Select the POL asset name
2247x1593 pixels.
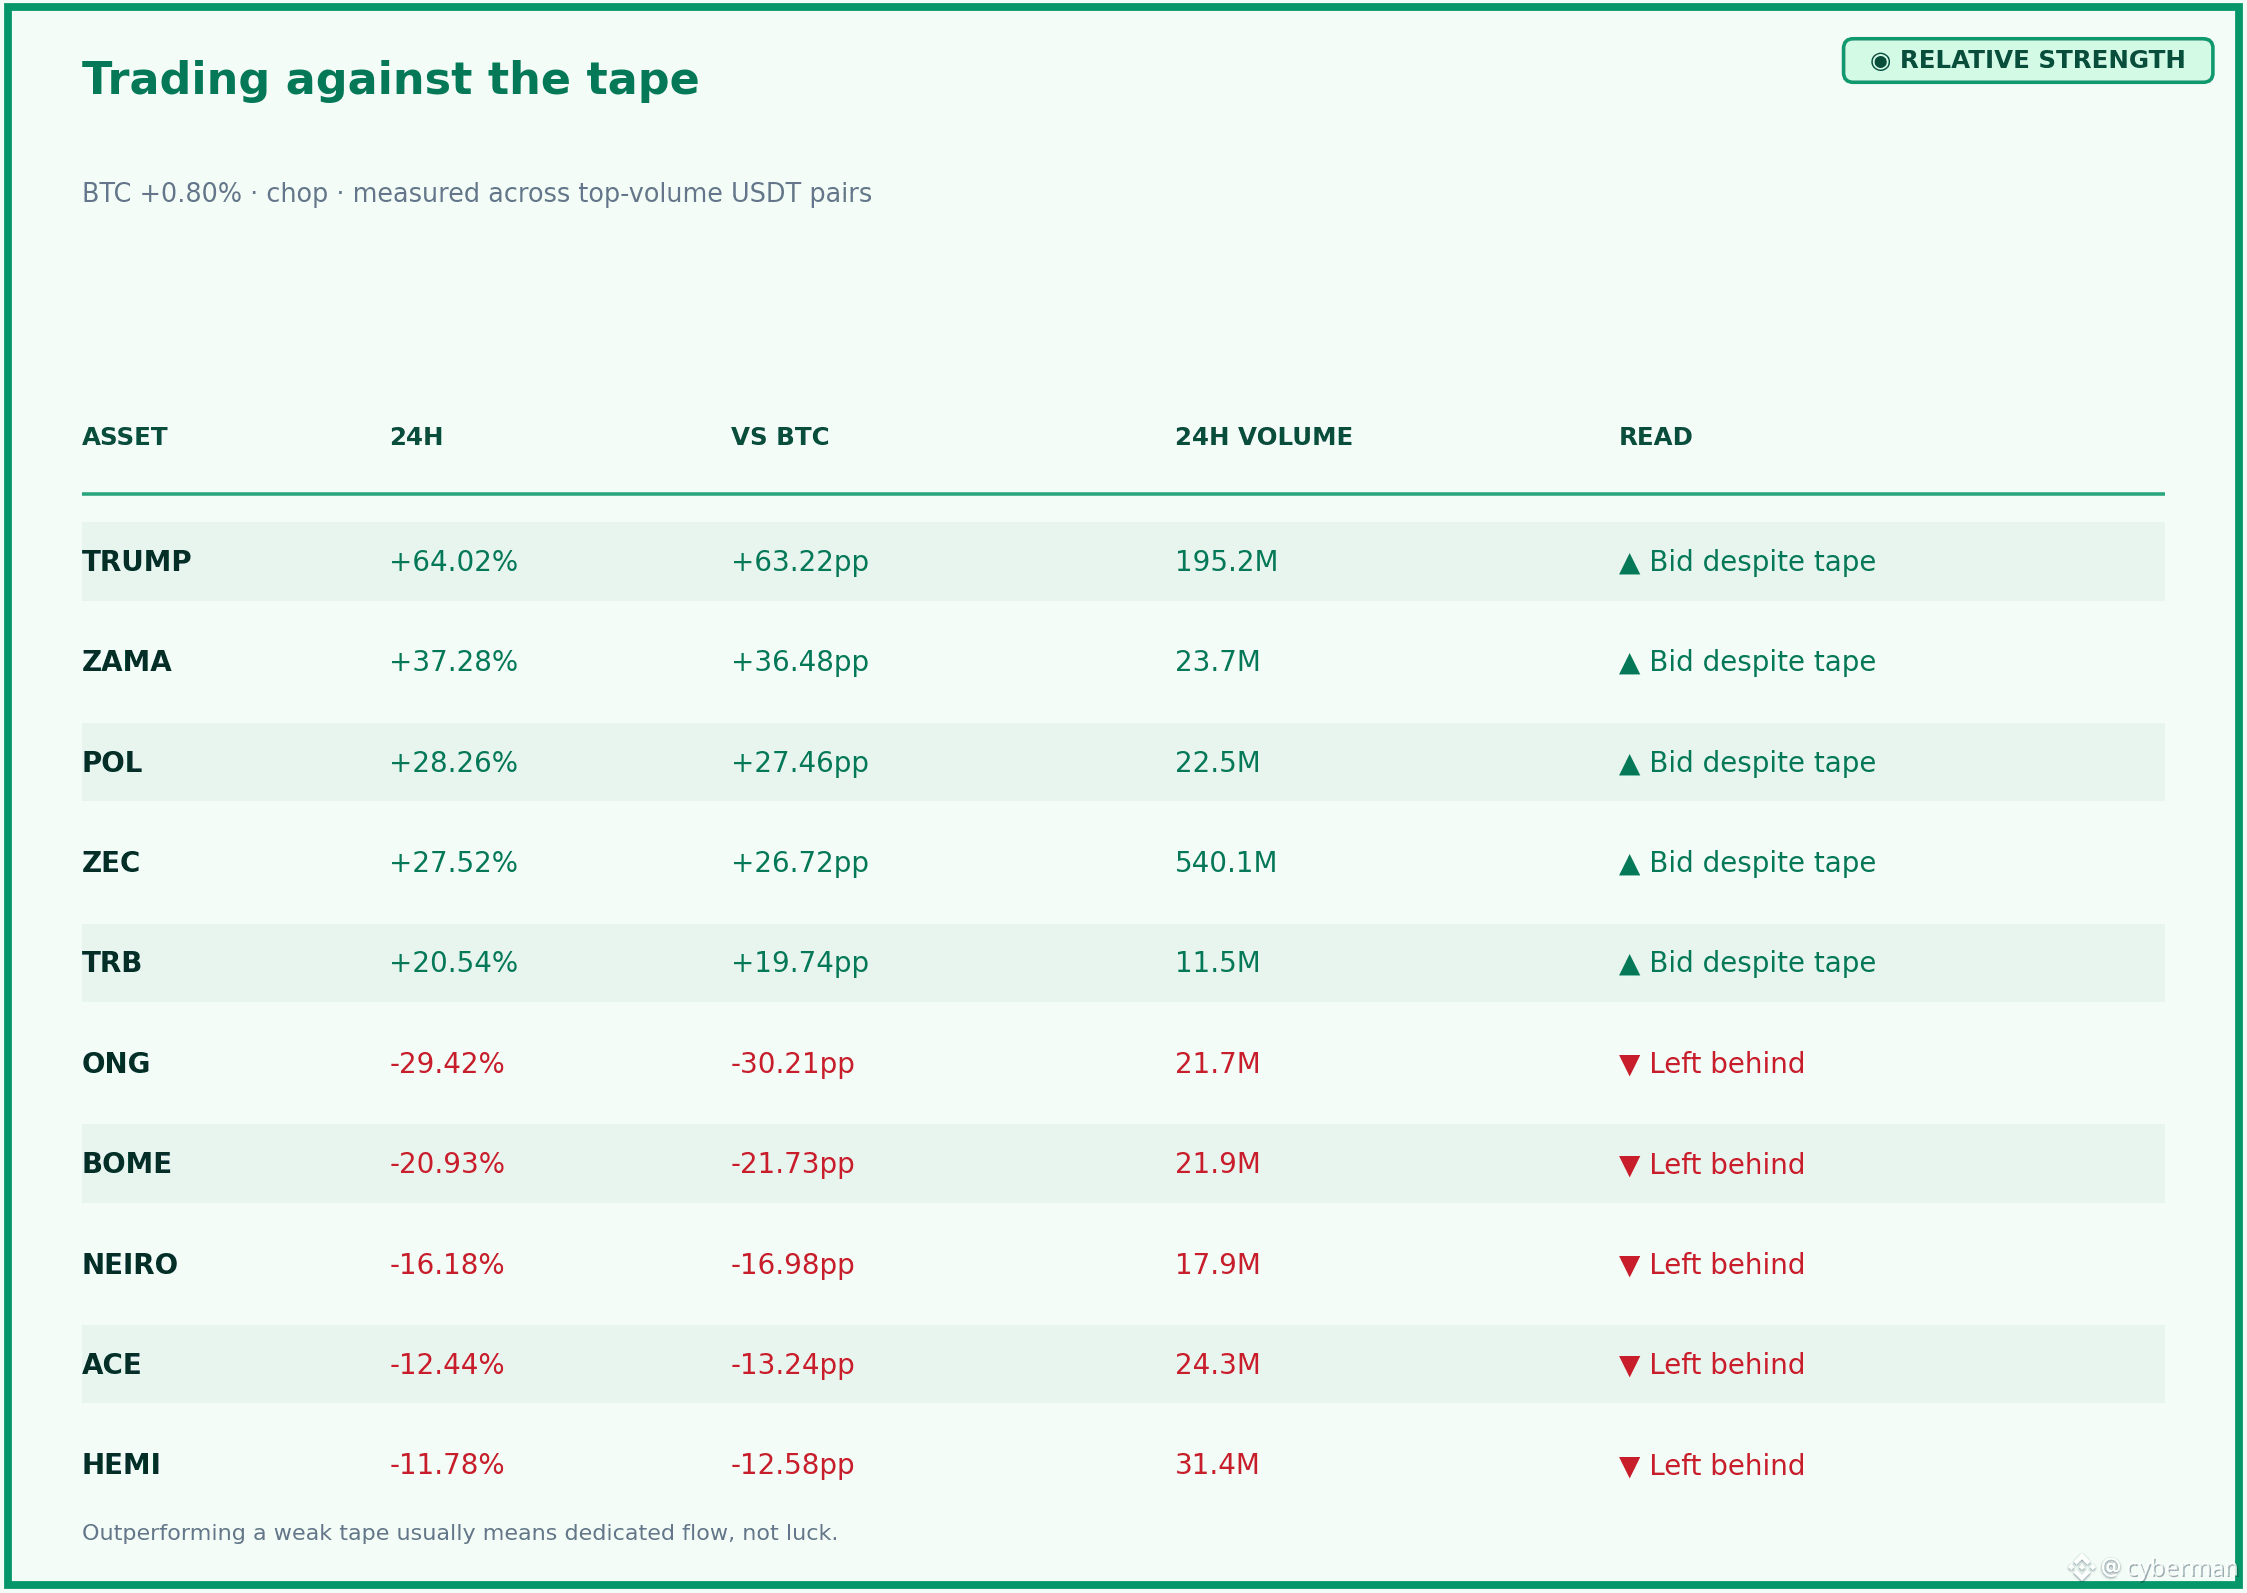(x=112, y=763)
